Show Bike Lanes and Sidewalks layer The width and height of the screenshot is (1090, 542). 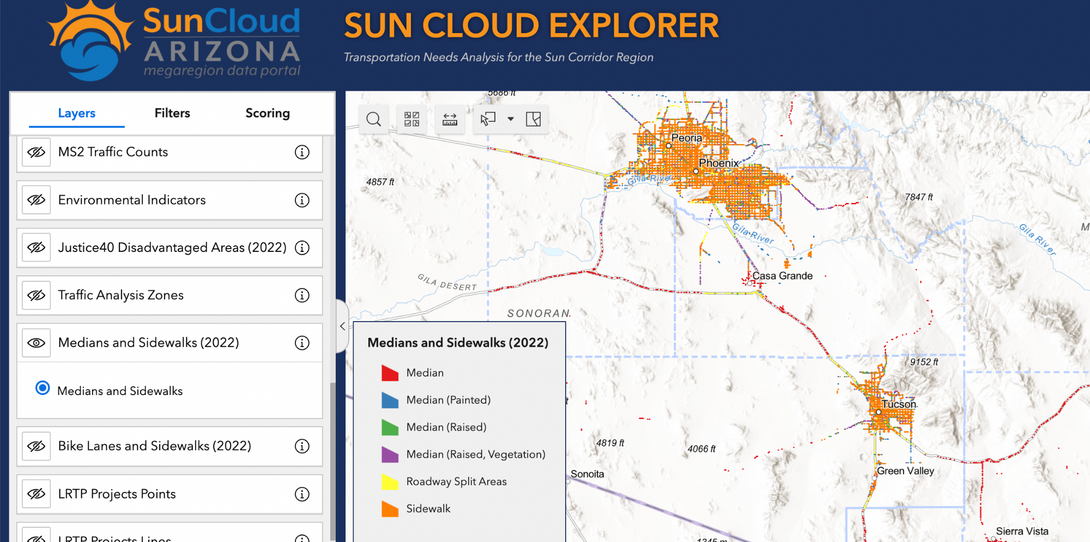tap(36, 446)
